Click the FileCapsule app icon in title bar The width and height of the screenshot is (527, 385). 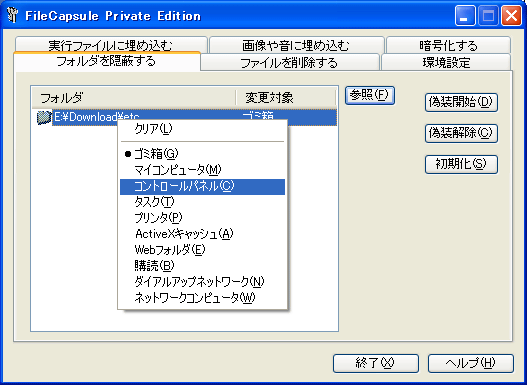[x=13, y=15]
